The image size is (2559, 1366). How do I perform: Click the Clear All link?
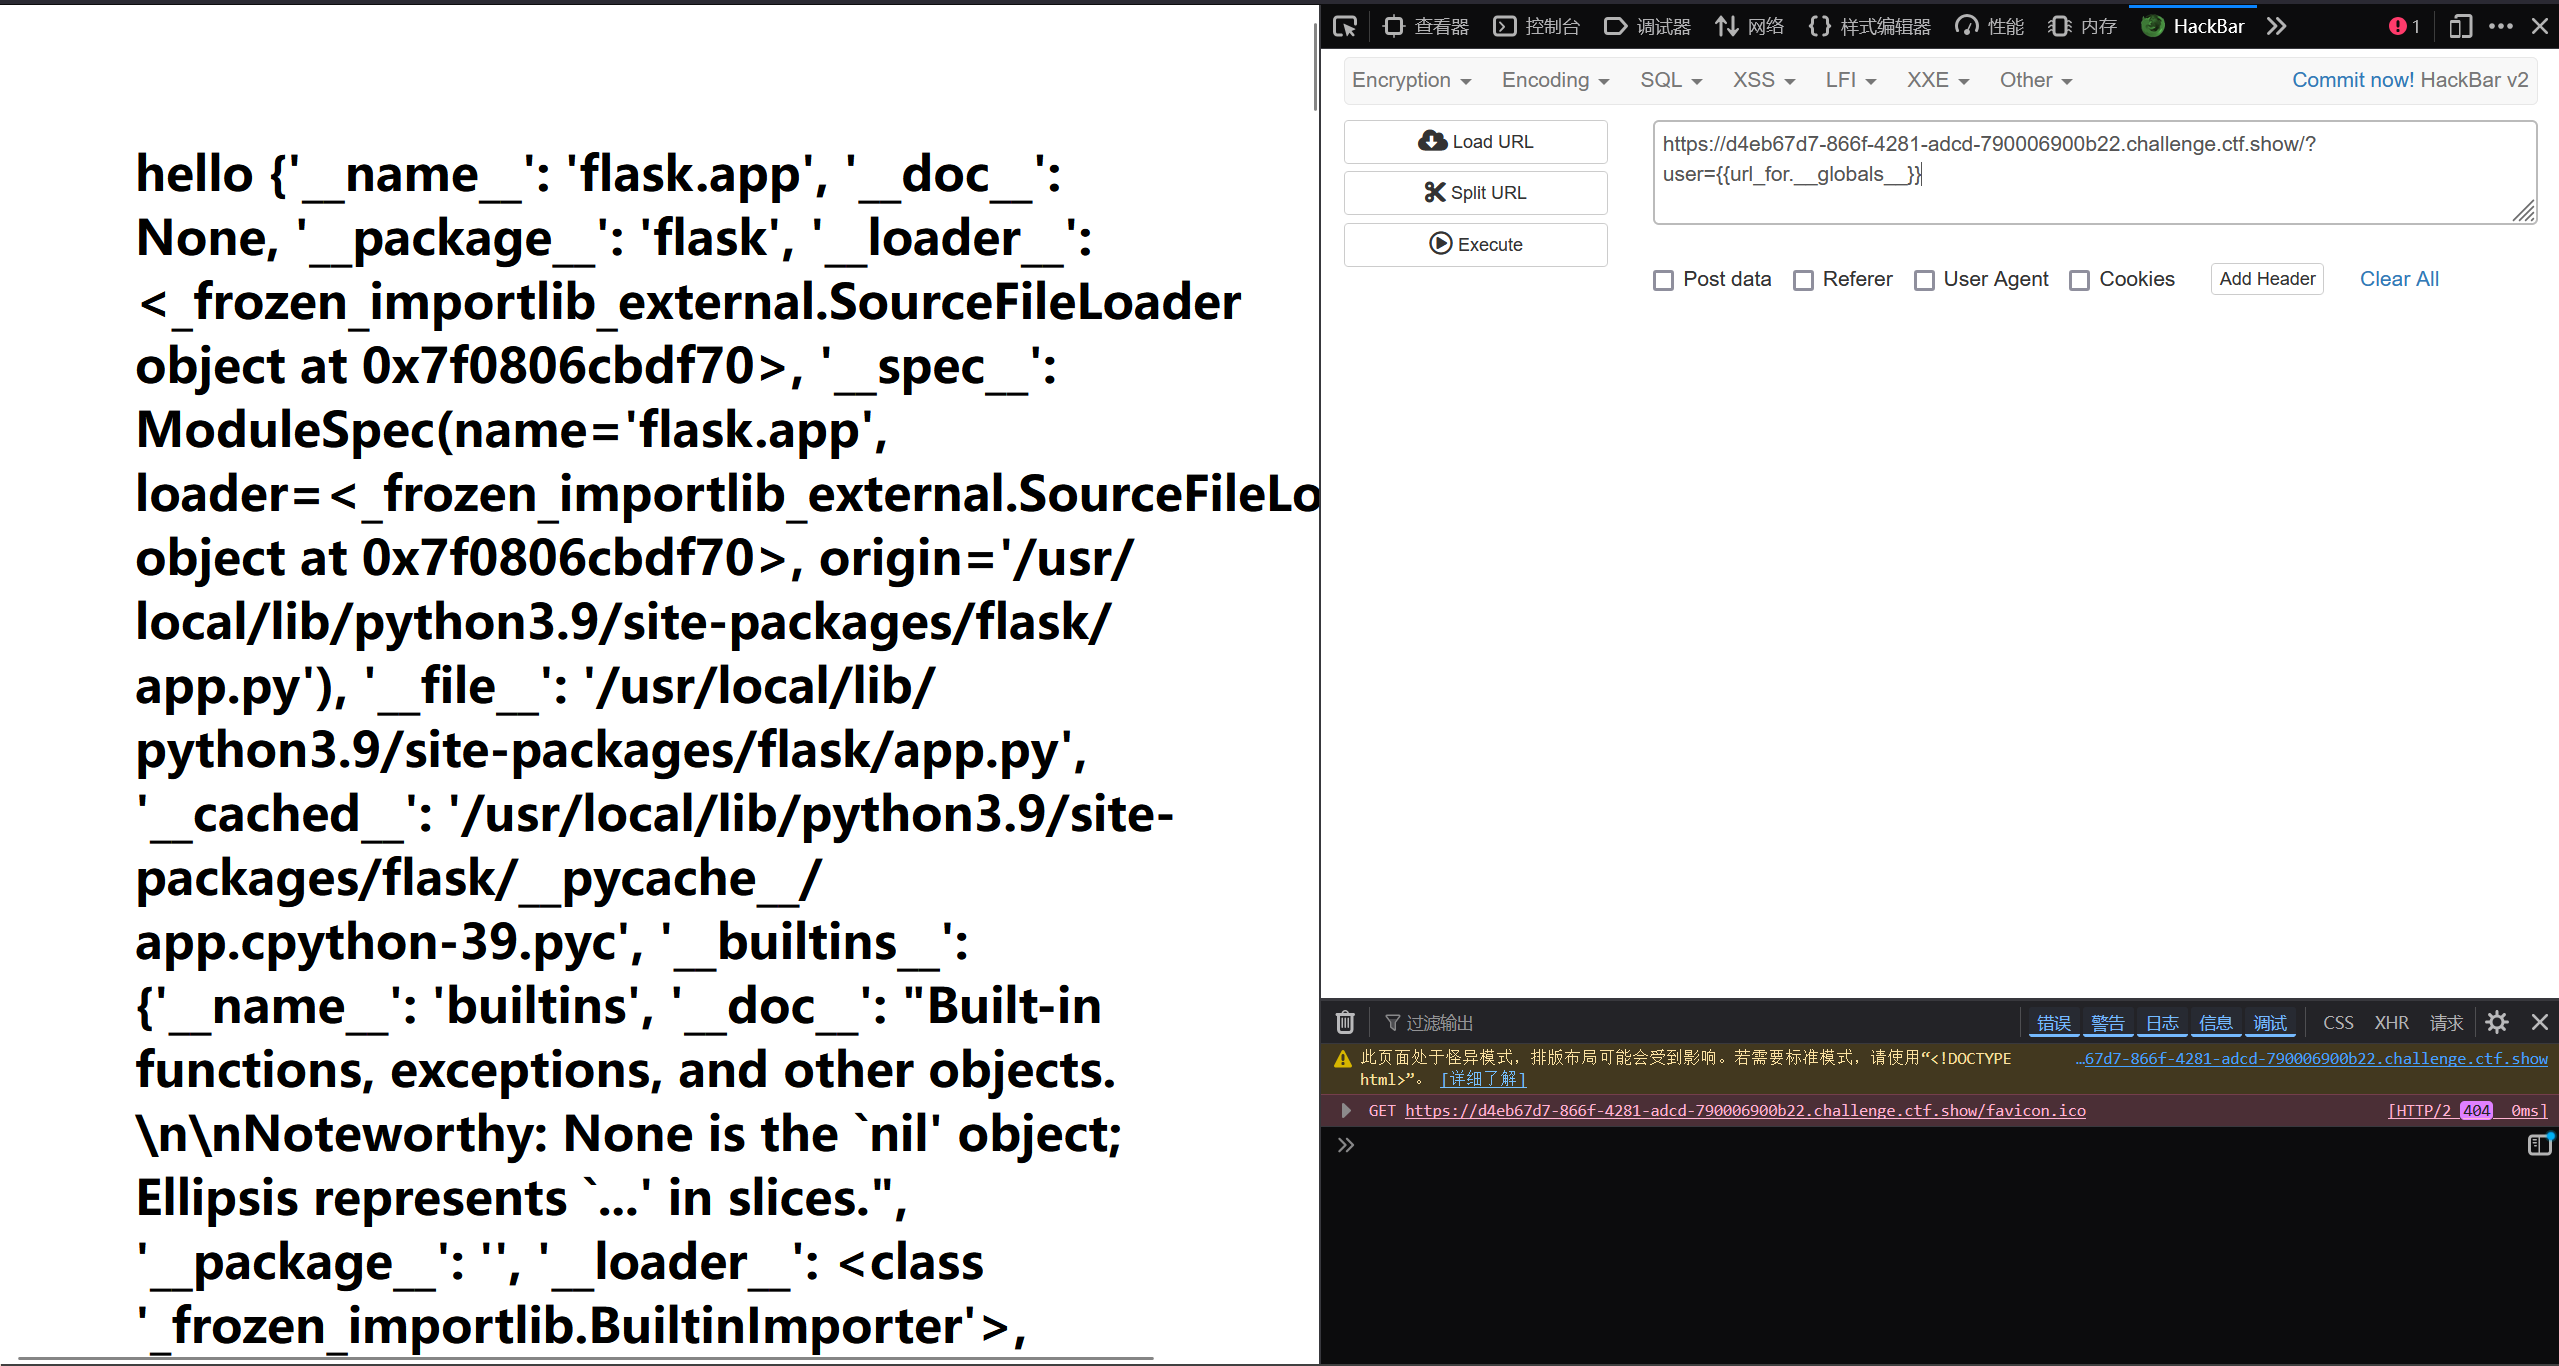pos(2398,279)
